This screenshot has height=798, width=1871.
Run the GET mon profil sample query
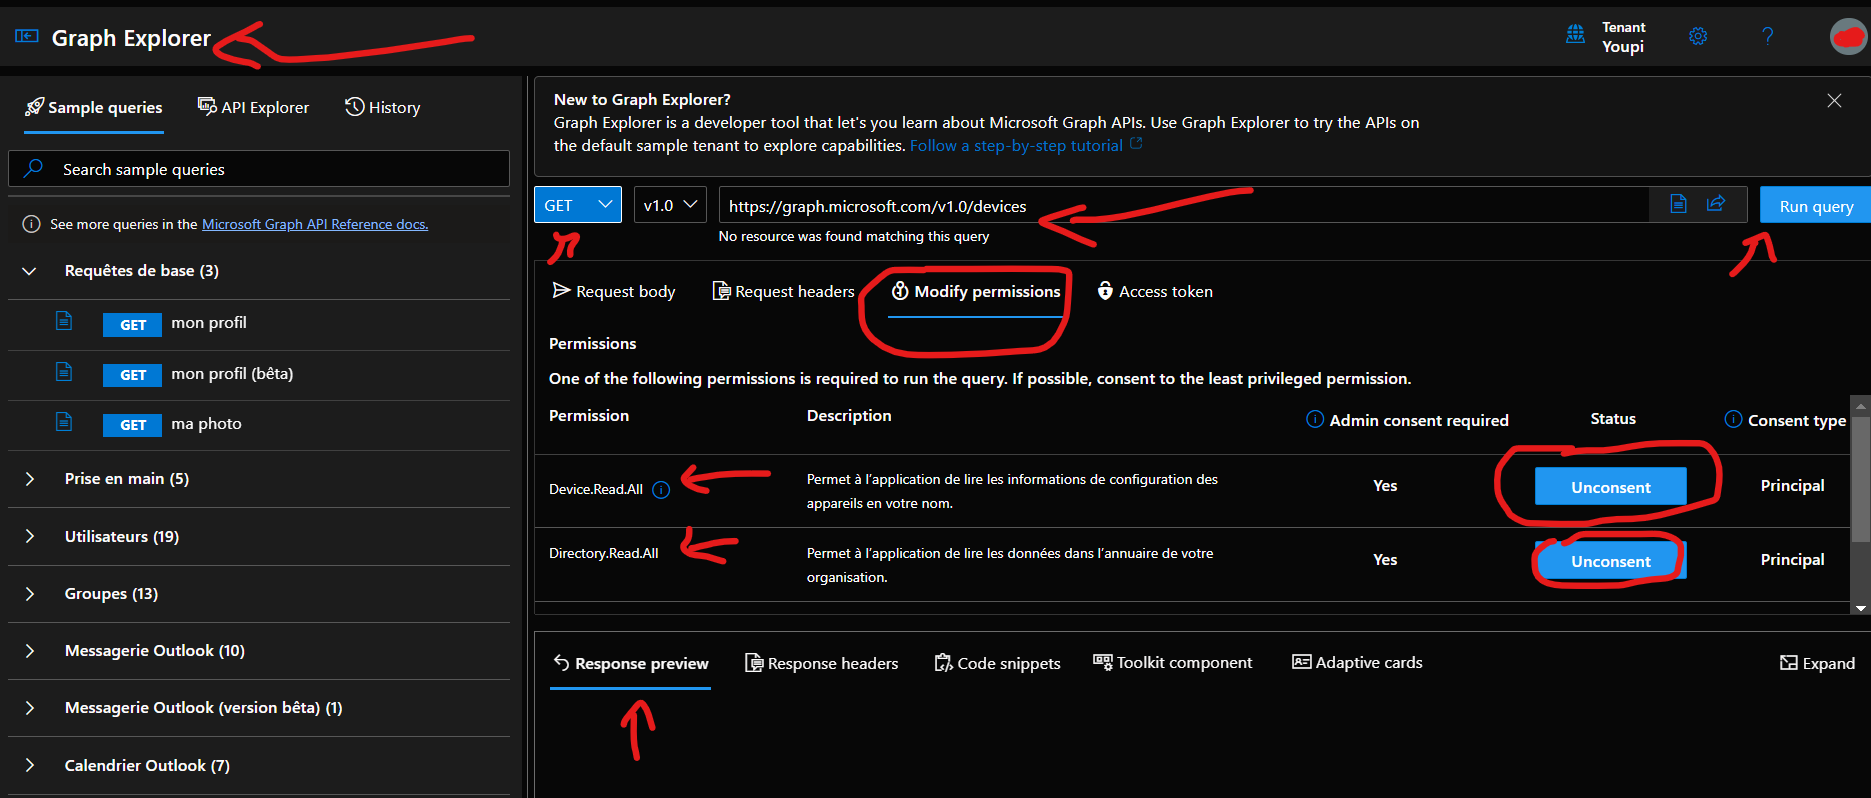pos(259,324)
